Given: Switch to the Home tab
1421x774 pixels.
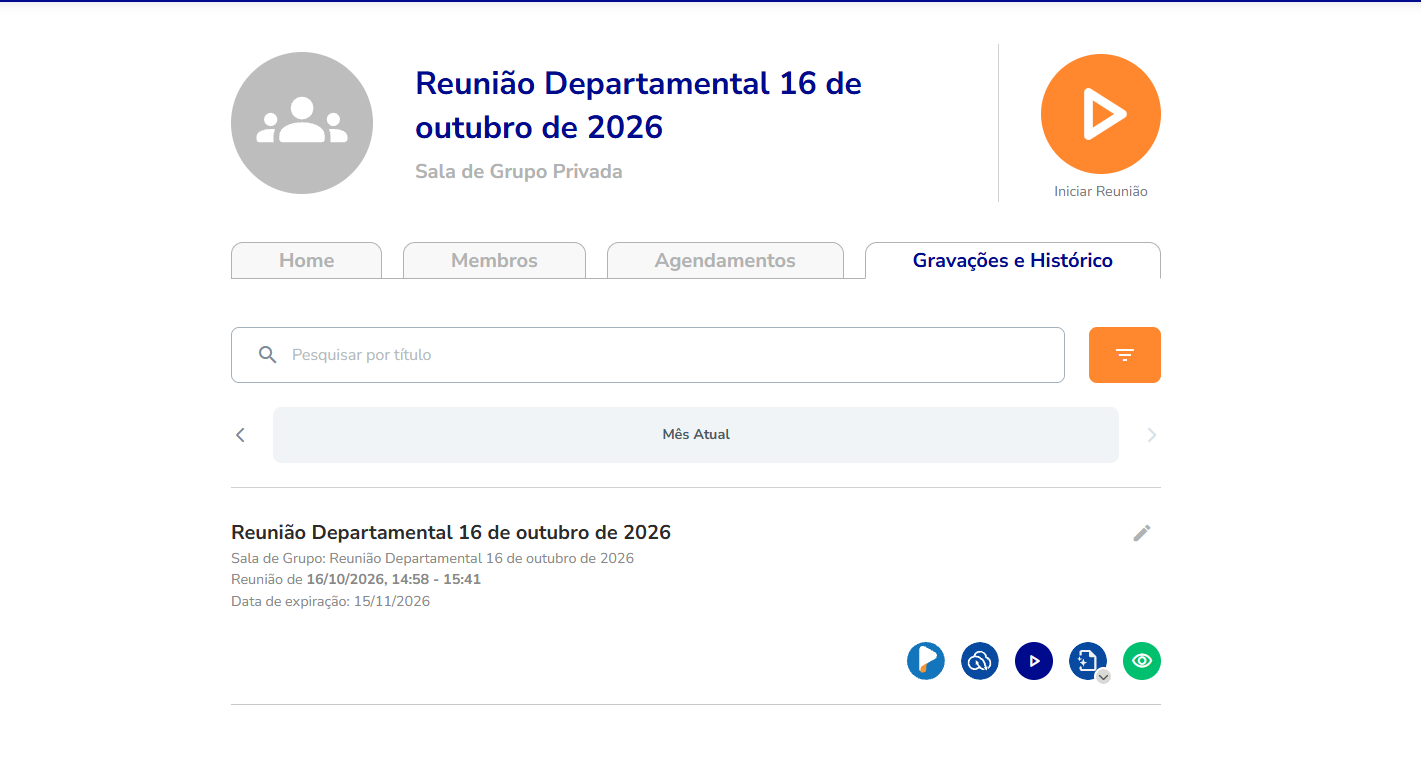Looking at the screenshot, I should pos(306,260).
